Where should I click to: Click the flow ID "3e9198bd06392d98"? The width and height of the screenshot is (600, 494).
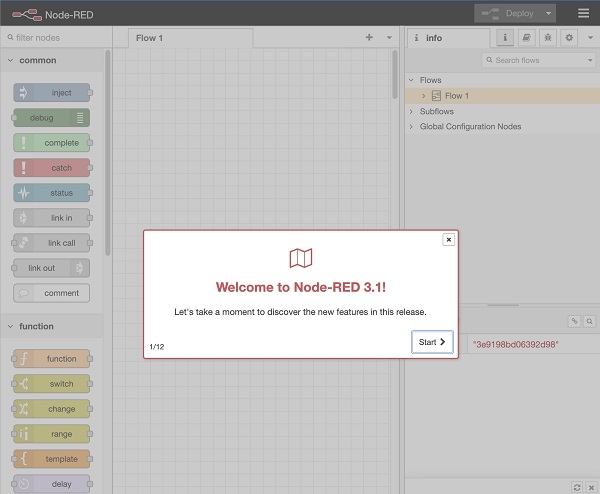click(515, 344)
